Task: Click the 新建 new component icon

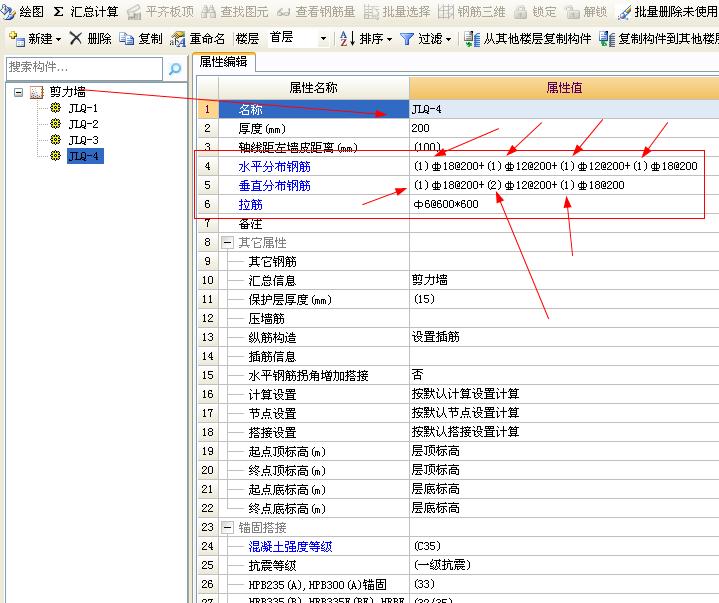Action: coord(17,39)
